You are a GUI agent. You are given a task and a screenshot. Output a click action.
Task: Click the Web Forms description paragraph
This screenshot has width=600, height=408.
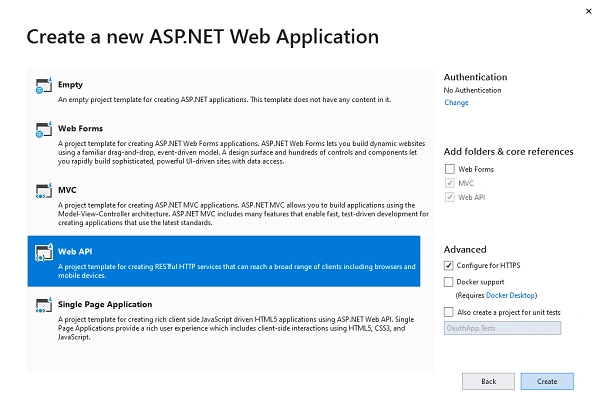pos(241,152)
